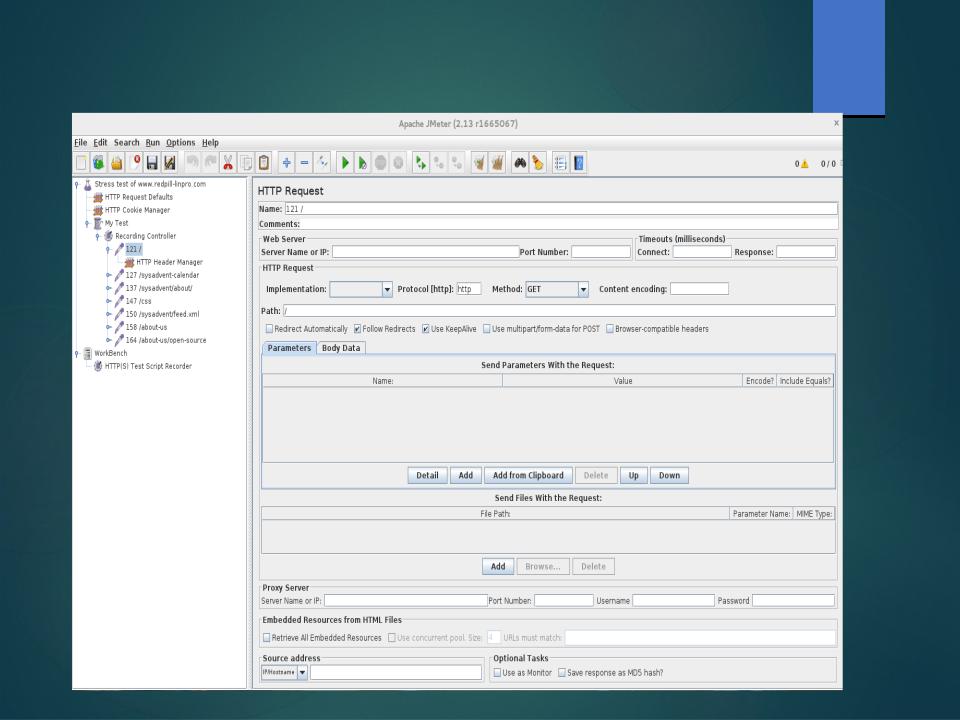Click the Cut scissors icon
960x720 pixels.
tap(228, 163)
